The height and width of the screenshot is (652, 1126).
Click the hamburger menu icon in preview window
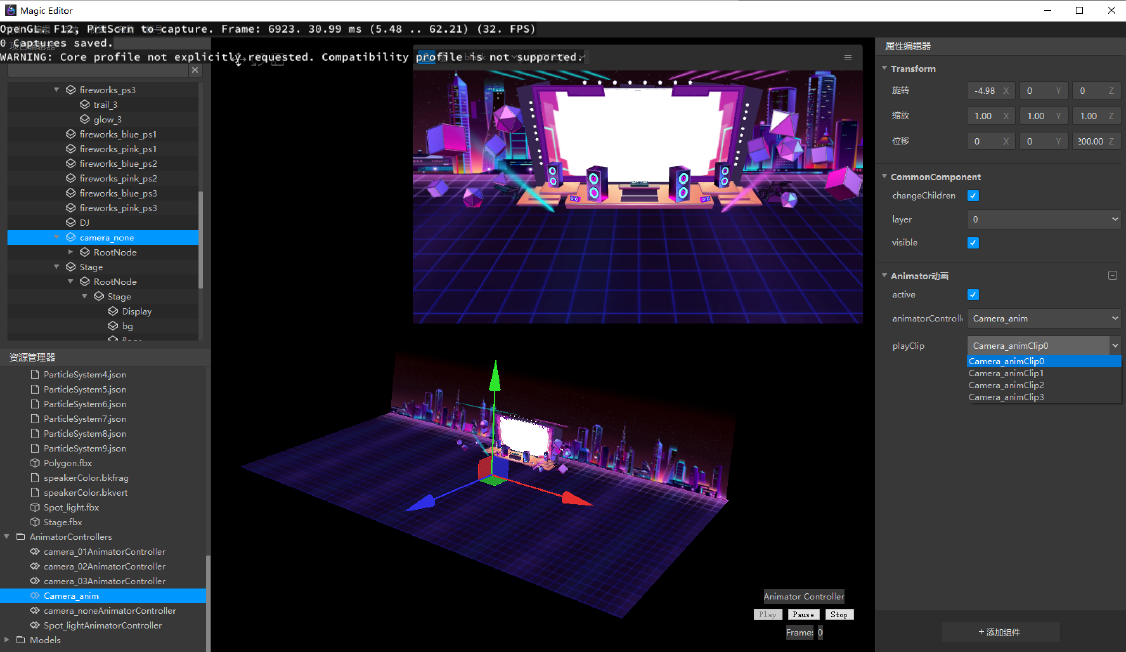pos(848,57)
